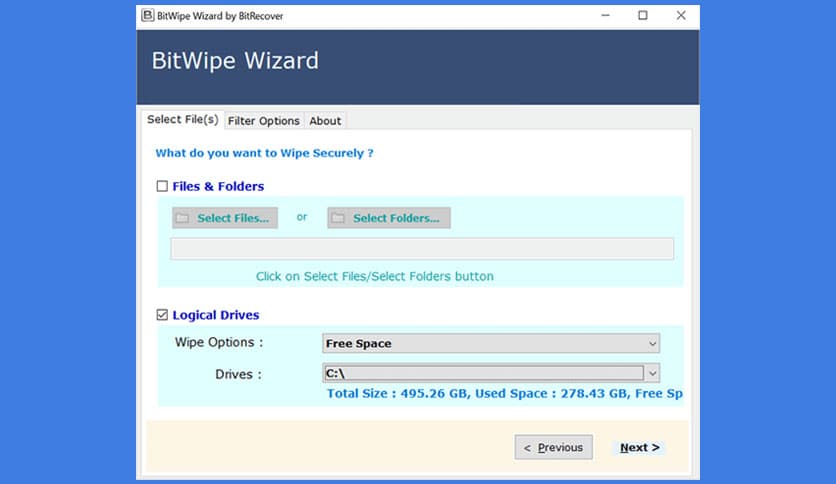Go back with the Previous button
Screen dimensions: 836x484
click(x=553, y=447)
